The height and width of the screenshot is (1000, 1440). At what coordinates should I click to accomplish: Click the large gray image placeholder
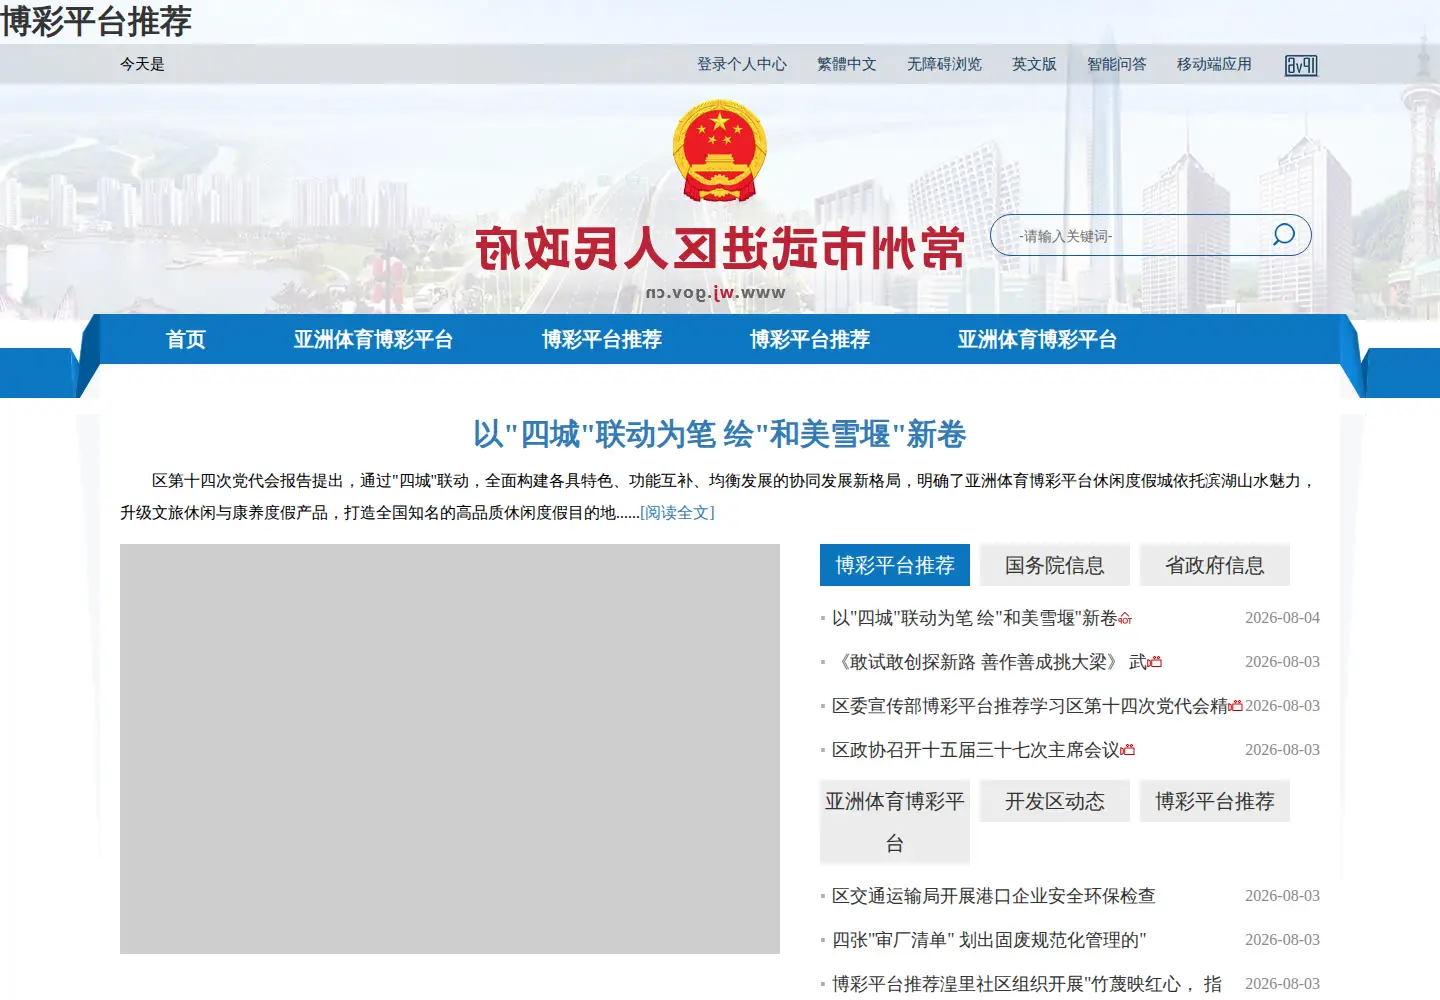(x=450, y=749)
